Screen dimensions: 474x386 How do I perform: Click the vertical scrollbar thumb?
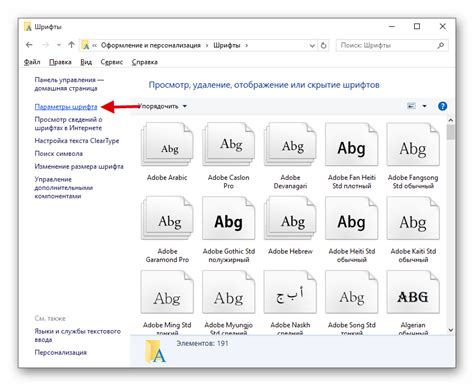451,132
